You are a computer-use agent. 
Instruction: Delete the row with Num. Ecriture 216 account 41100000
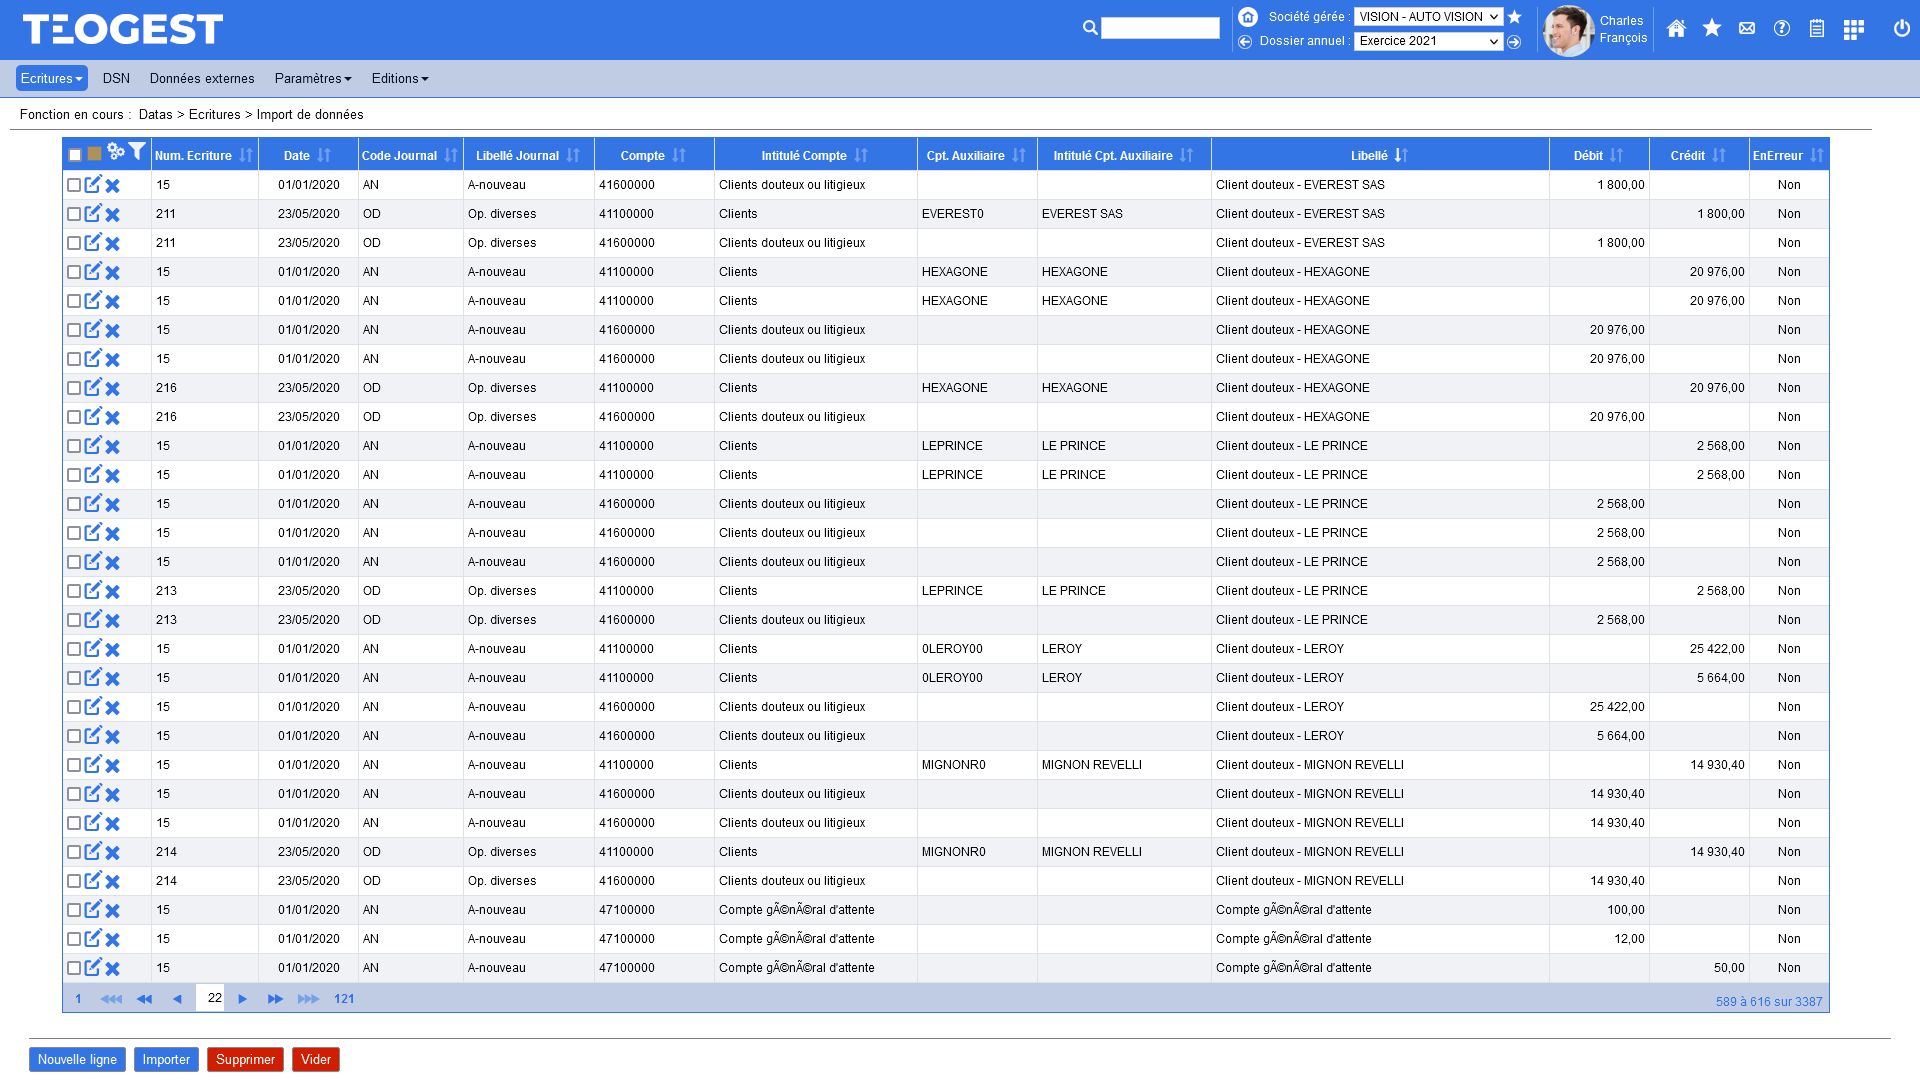point(113,389)
